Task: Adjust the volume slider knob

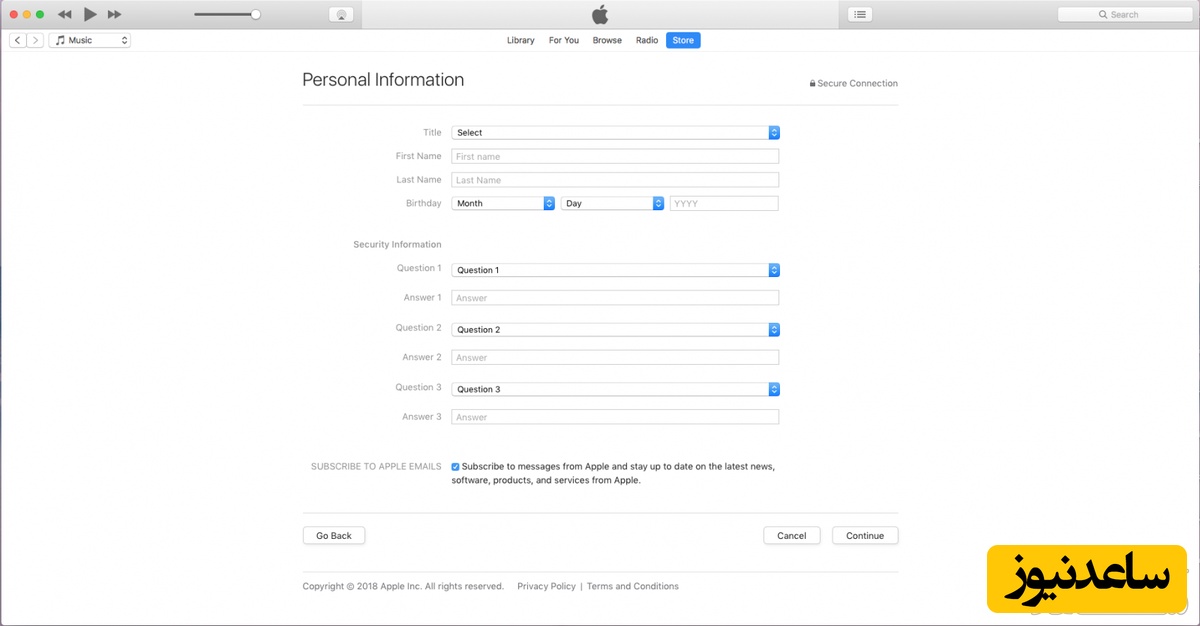Action: pyautogui.click(x=256, y=15)
